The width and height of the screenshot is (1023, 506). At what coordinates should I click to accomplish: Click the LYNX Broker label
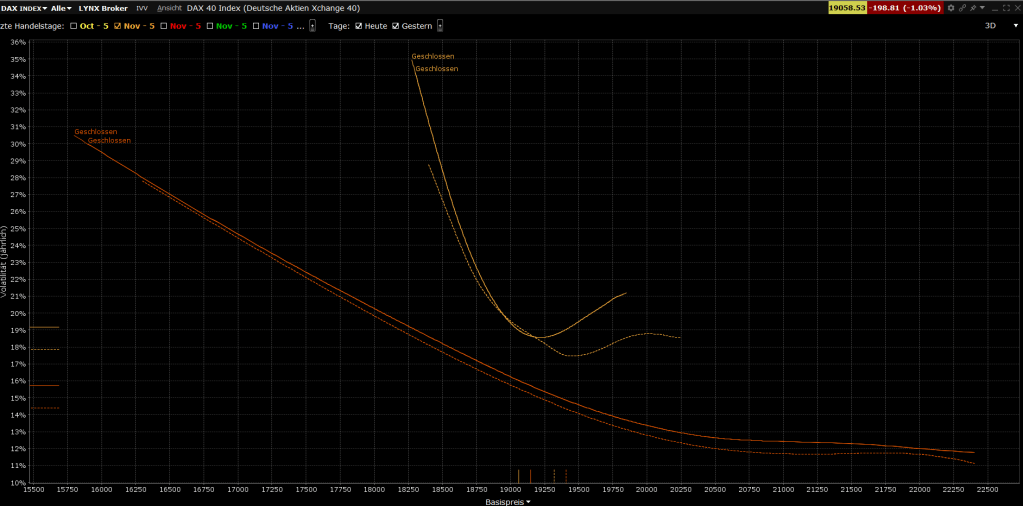pyautogui.click(x=103, y=8)
